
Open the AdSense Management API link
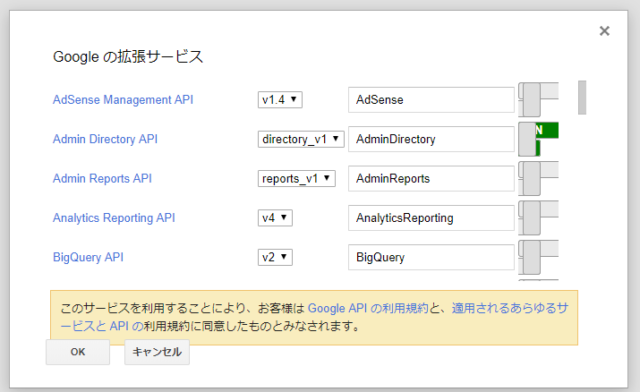(x=123, y=100)
